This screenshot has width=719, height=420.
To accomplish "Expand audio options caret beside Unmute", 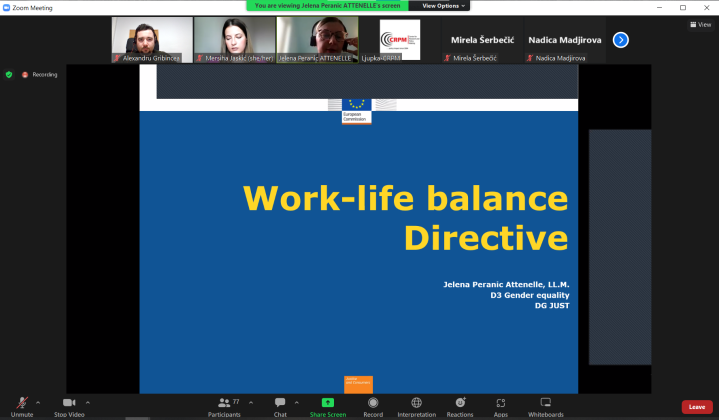I will click(38, 402).
